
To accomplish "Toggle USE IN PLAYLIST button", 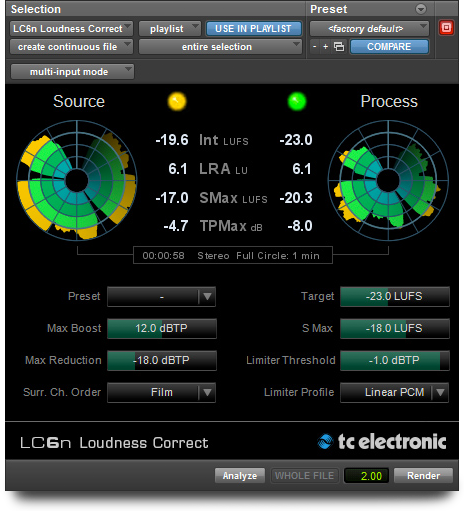I will [253, 29].
